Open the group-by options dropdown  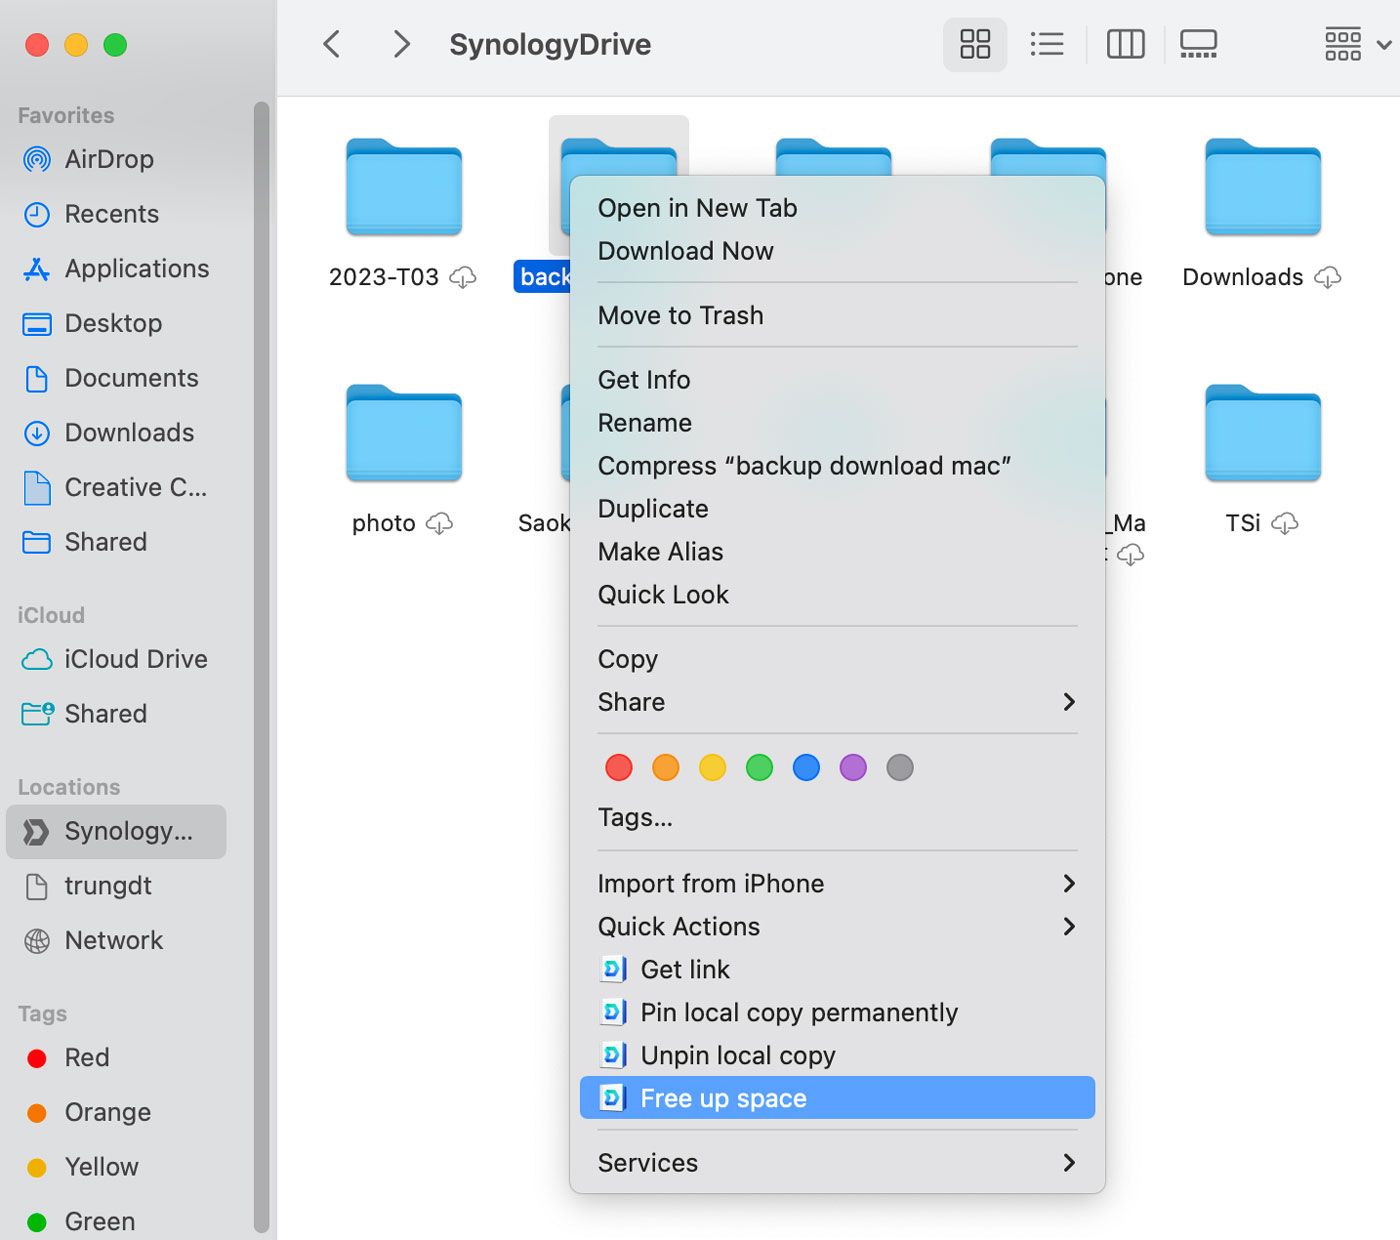click(x=1357, y=44)
